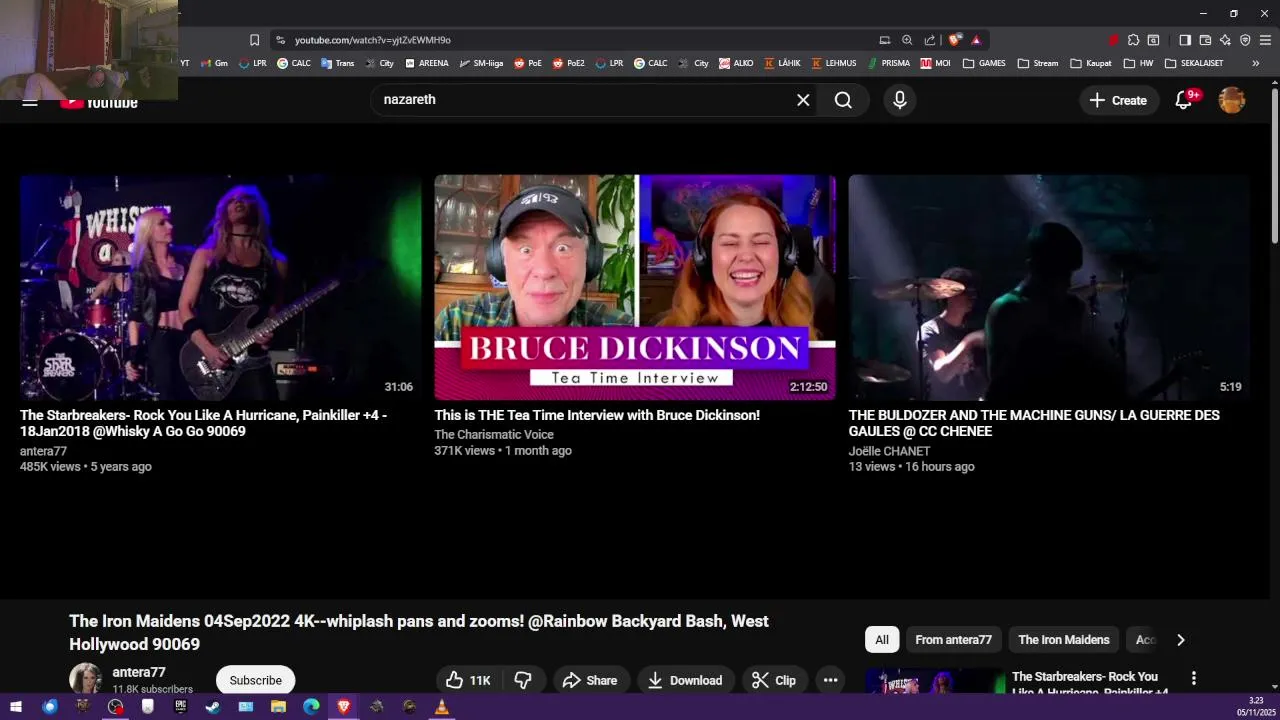The width and height of the screenshot is (1280, 720).
Task: Expand the GAMES bookmarks folder
Action: (984, 63)
